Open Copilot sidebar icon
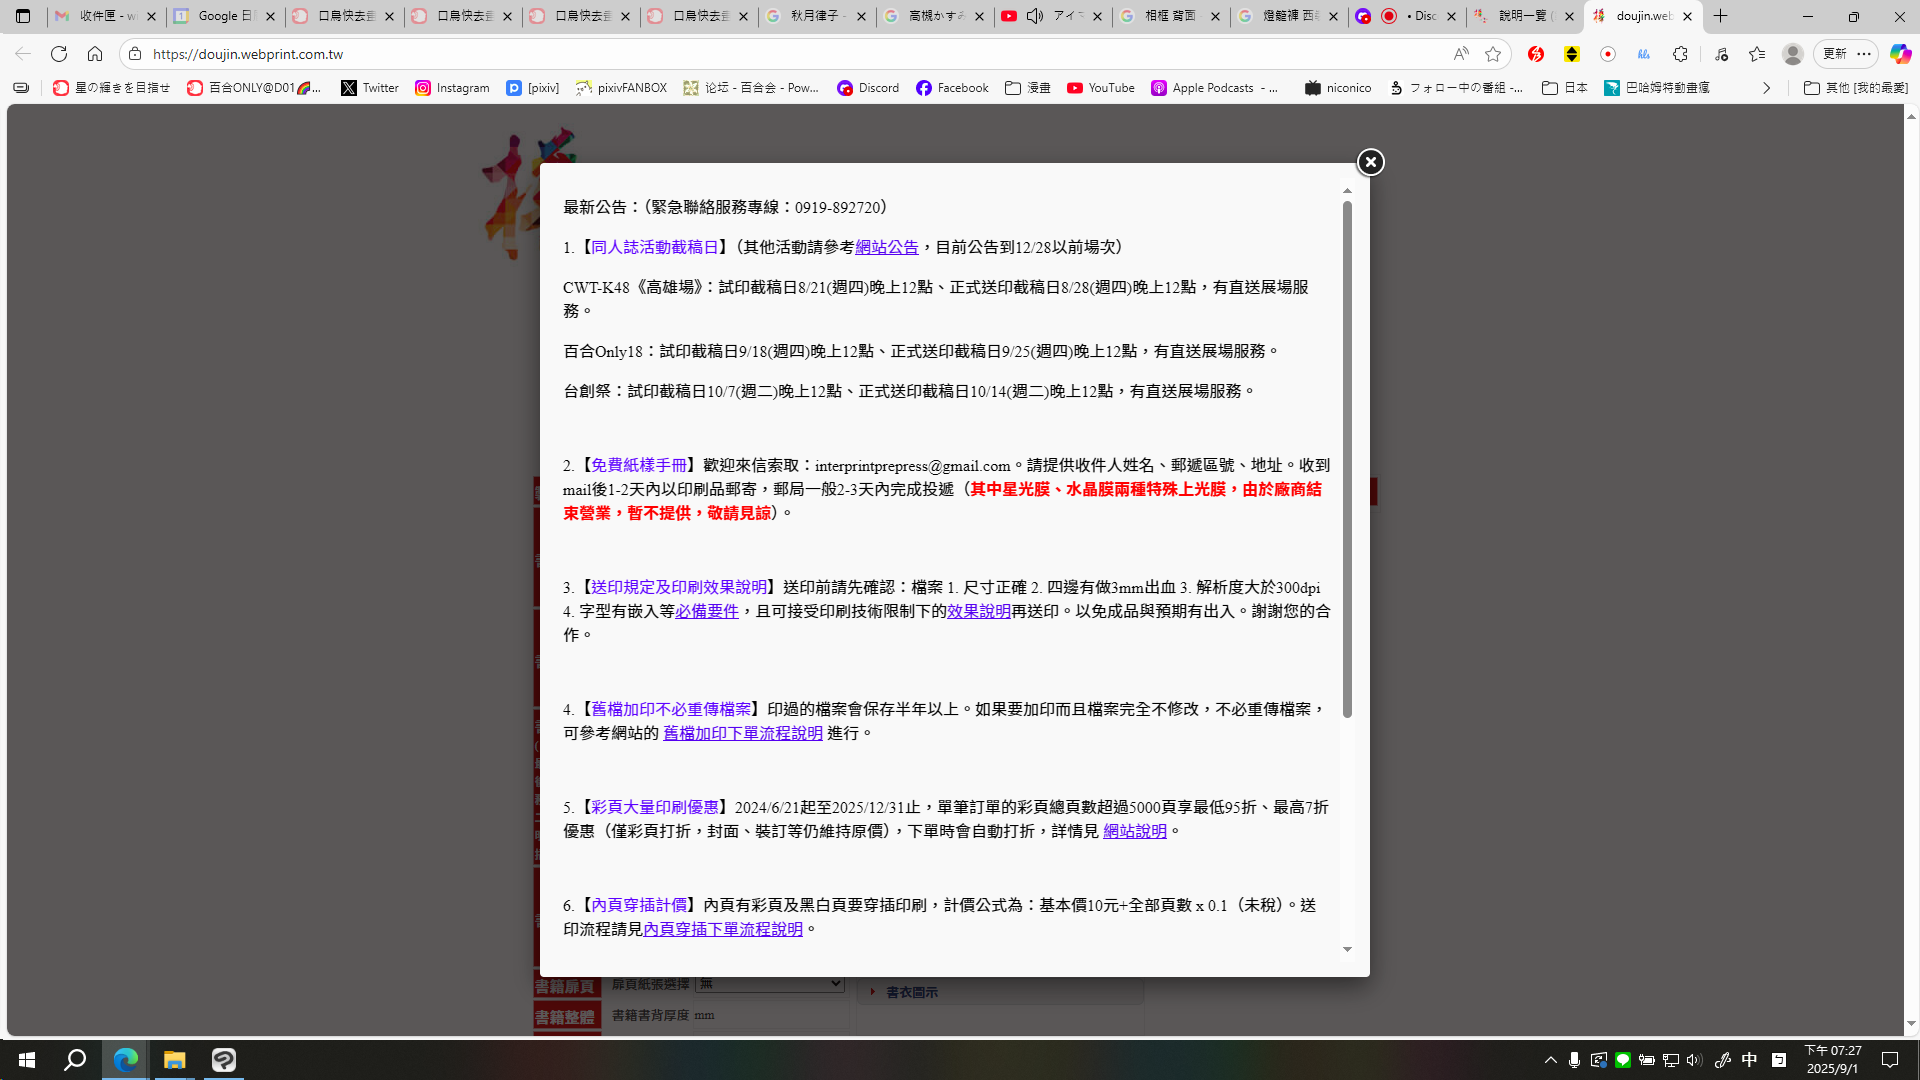The image size is (1920, 1080). 1900,54
